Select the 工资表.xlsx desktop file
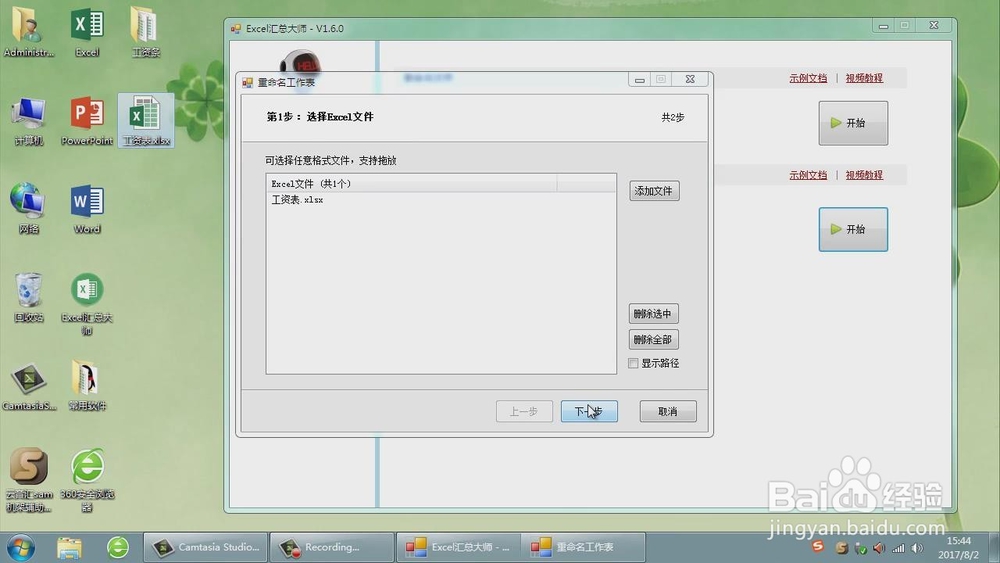This screenshot has height=563, width=1000. (146, 121)
